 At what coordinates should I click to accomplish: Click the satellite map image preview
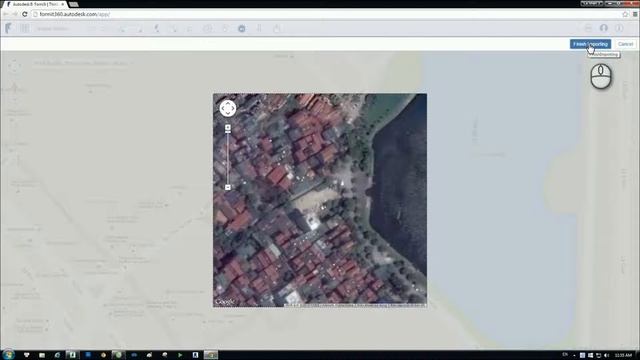coord(320,200)
